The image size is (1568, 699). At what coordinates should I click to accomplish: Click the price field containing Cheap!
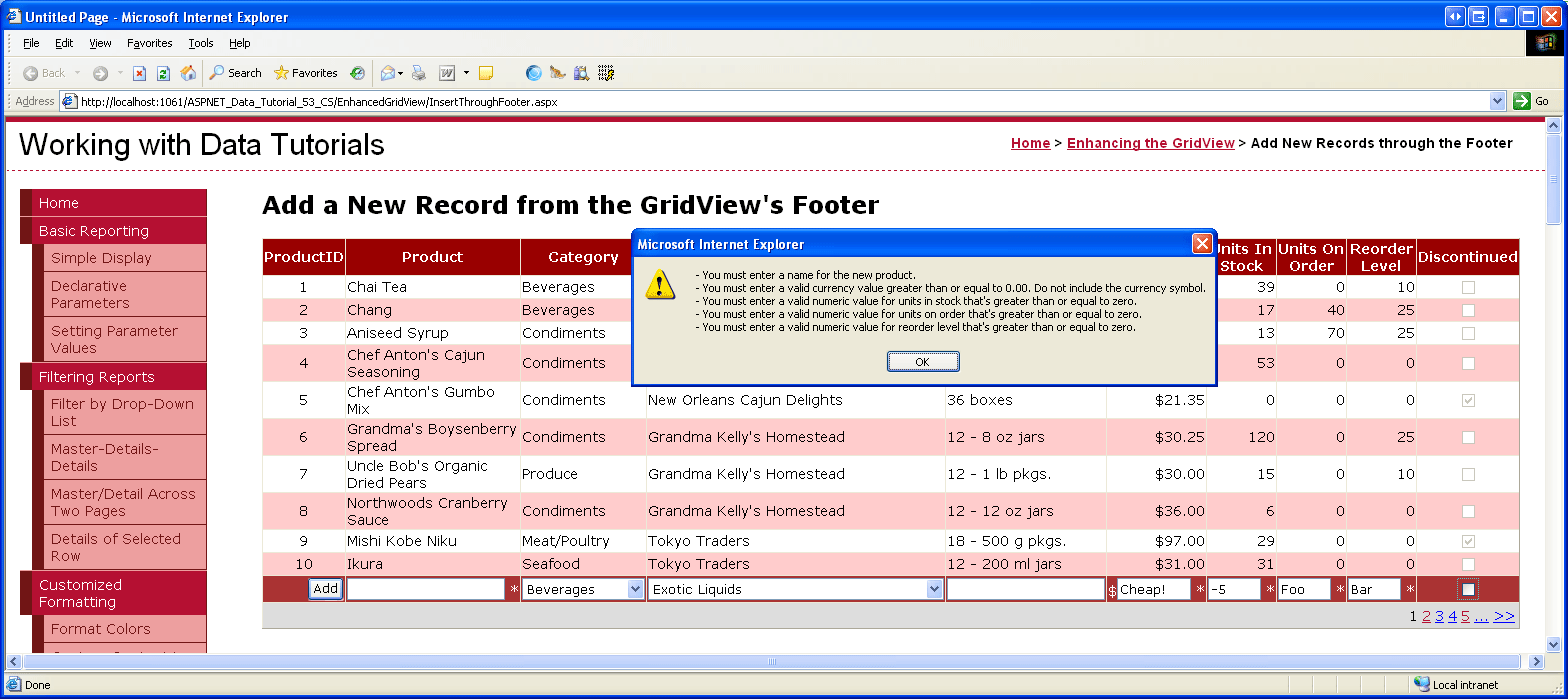pyautogui.click(x=1154, y=589)
